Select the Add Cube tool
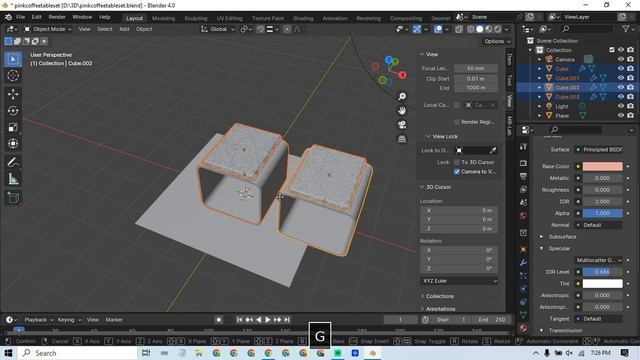This screenshot has width=640, height=360. (x=13, y=198)
